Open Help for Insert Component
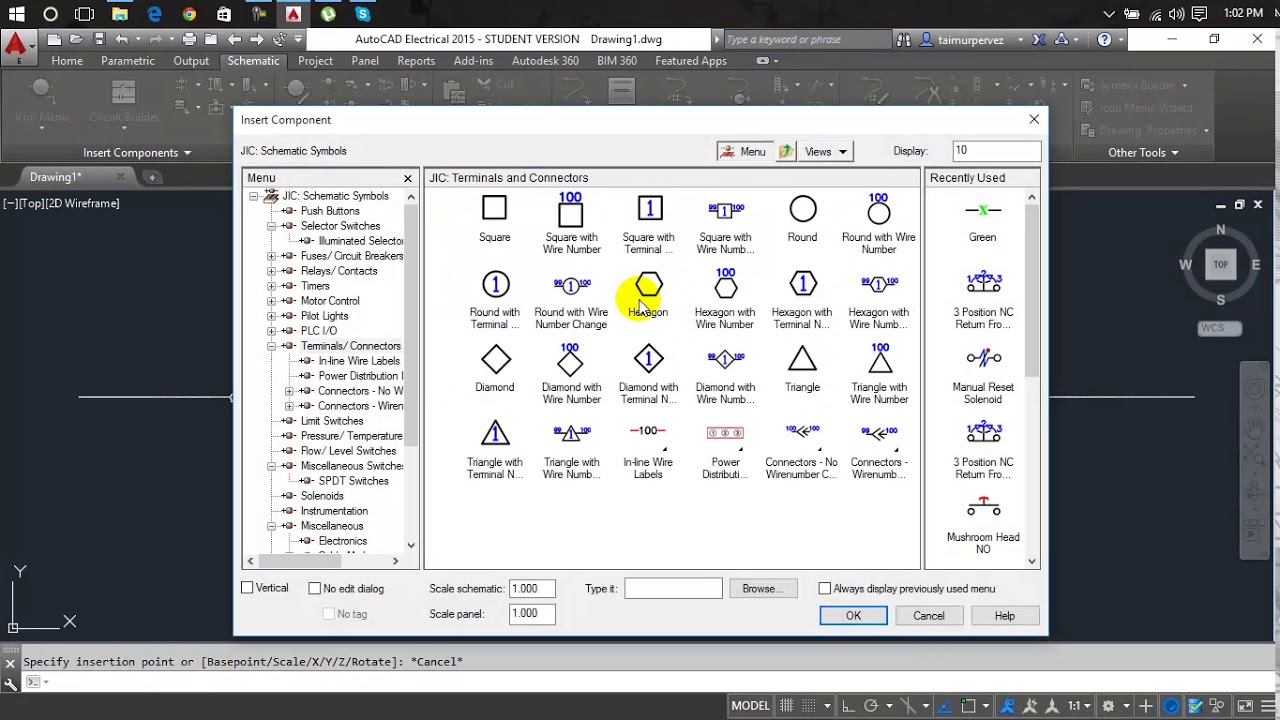 coord(1004,616)
